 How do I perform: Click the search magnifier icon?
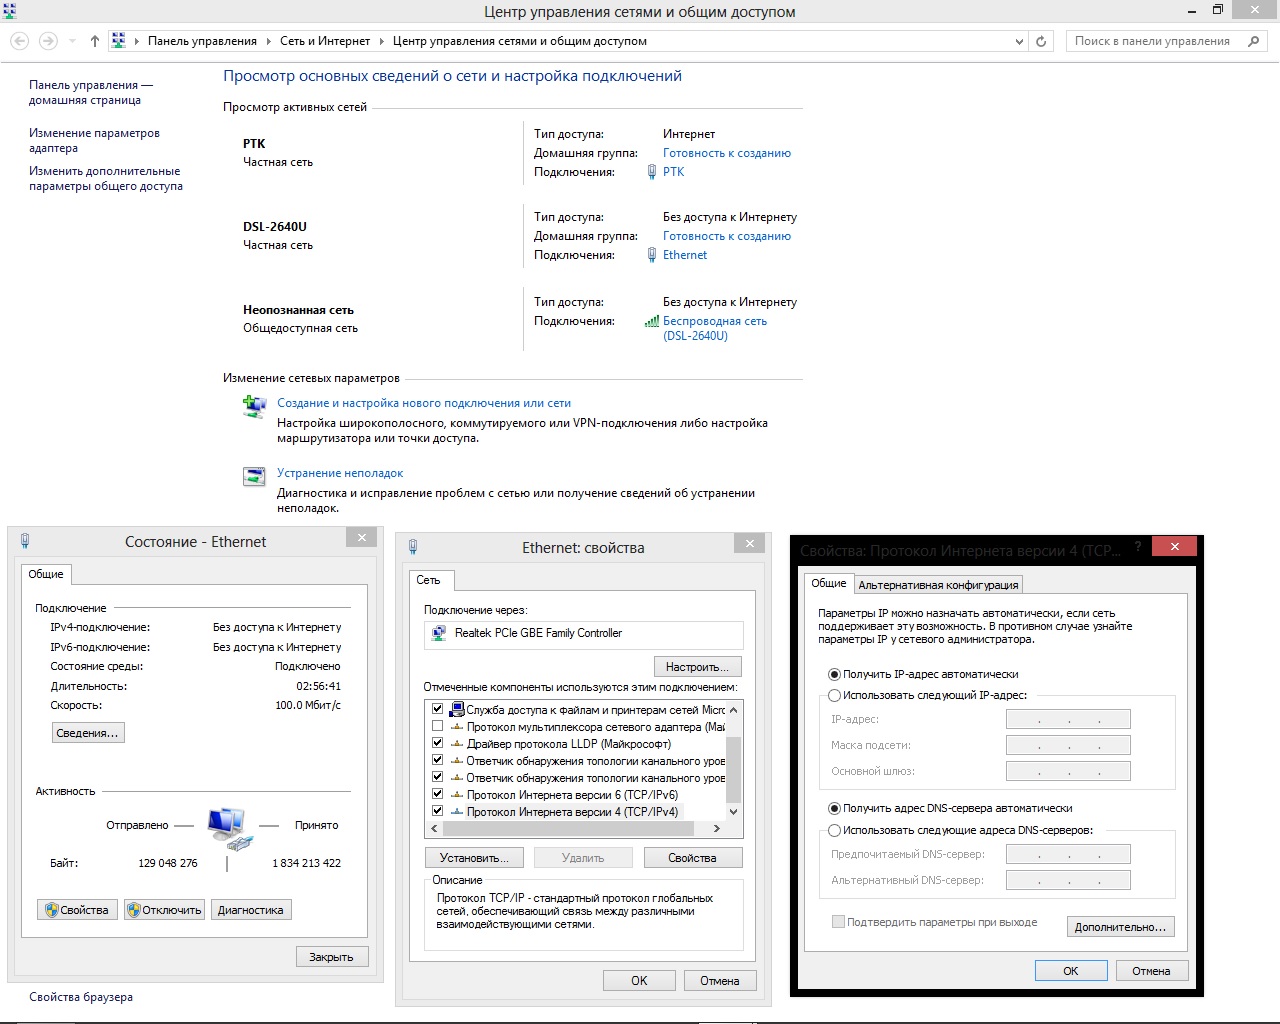pyautogui.click(x=1254, y=41)
